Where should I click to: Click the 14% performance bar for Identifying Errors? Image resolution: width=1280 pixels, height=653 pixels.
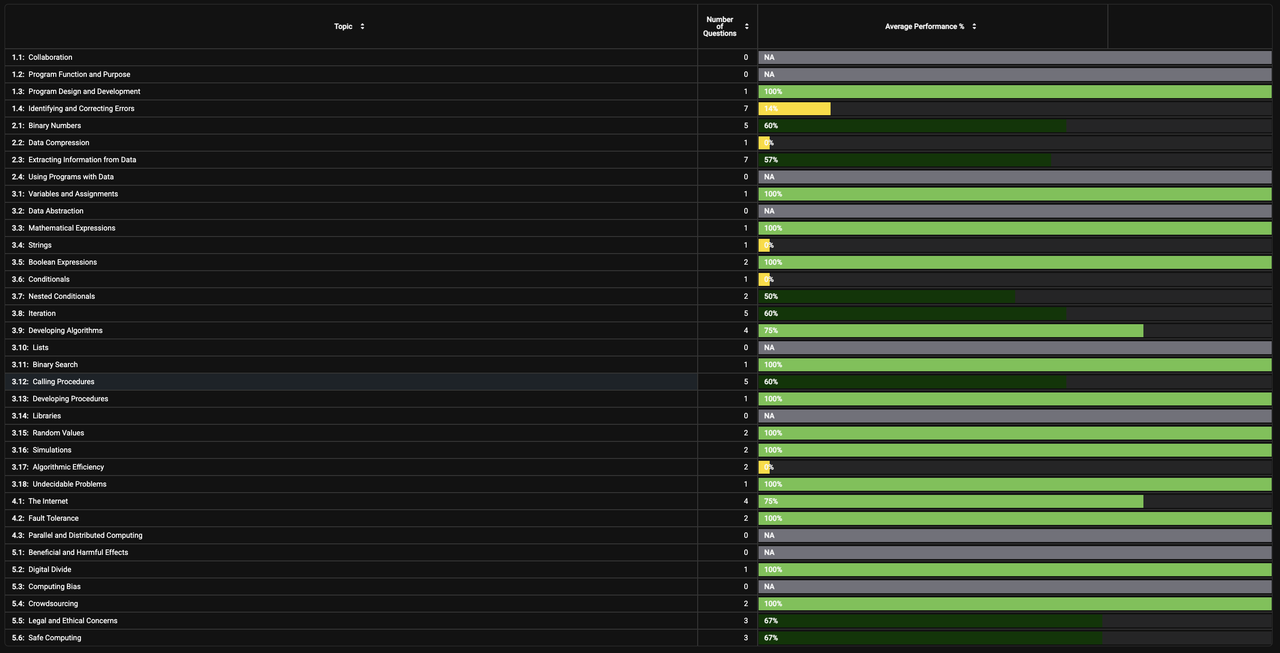point(795,108)
